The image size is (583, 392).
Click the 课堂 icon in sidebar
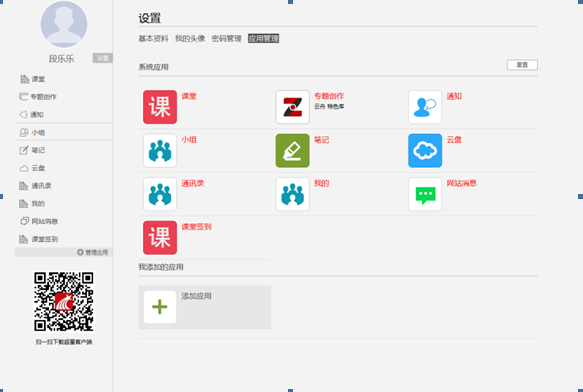(24, 79)
